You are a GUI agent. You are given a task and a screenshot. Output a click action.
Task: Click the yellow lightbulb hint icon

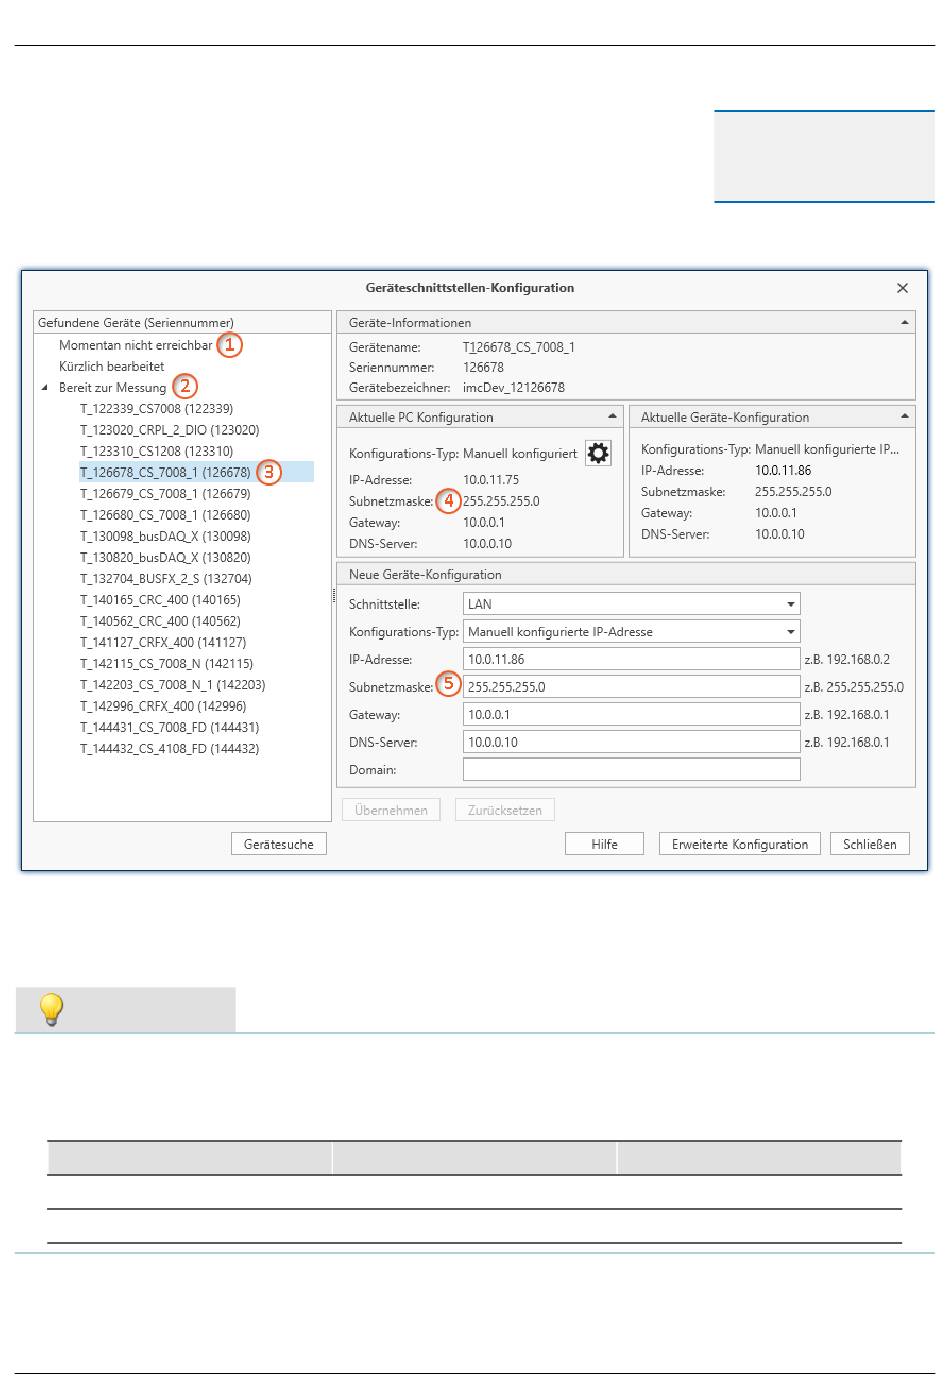point(50,1009)
